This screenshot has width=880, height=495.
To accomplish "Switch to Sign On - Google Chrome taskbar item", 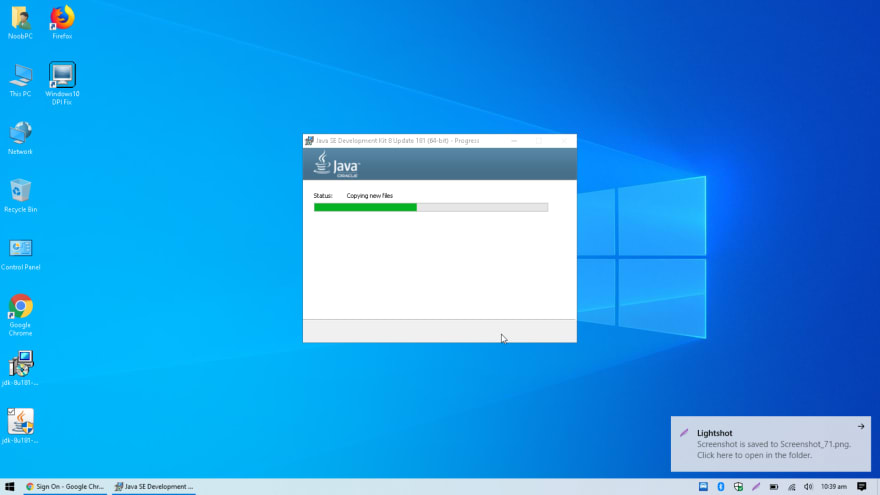I will point(65,487).
